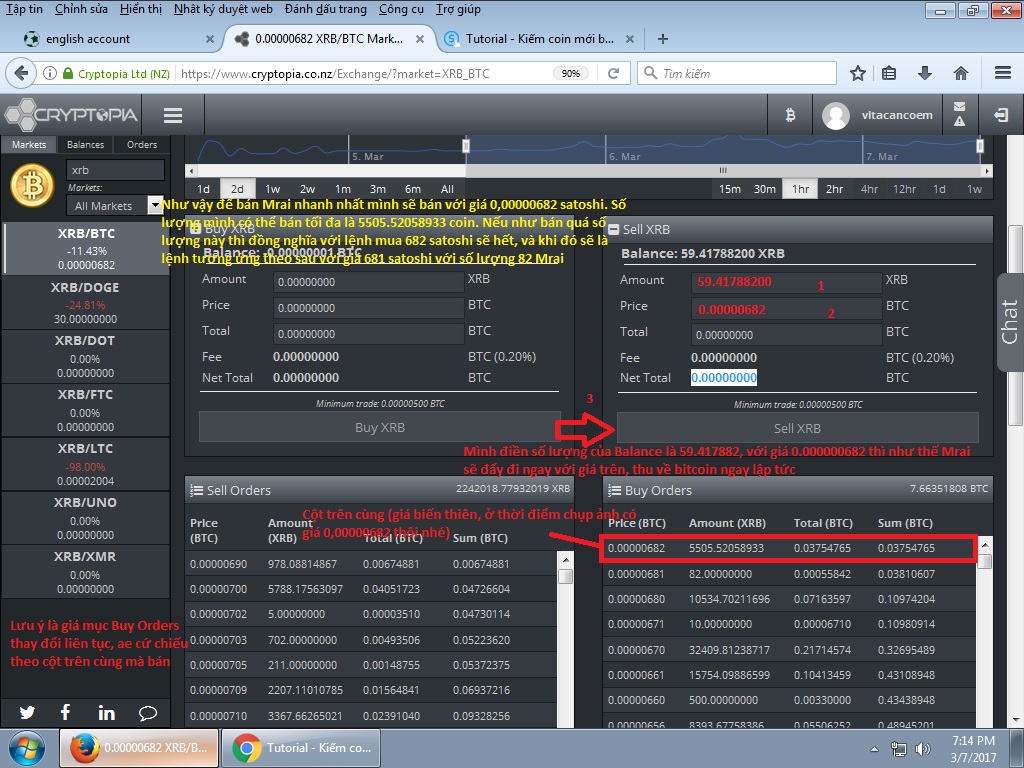Click the chart horizontal scrollbar thumb
The height and width of the screenshot is (768, 1024).
tap(723, 170)
